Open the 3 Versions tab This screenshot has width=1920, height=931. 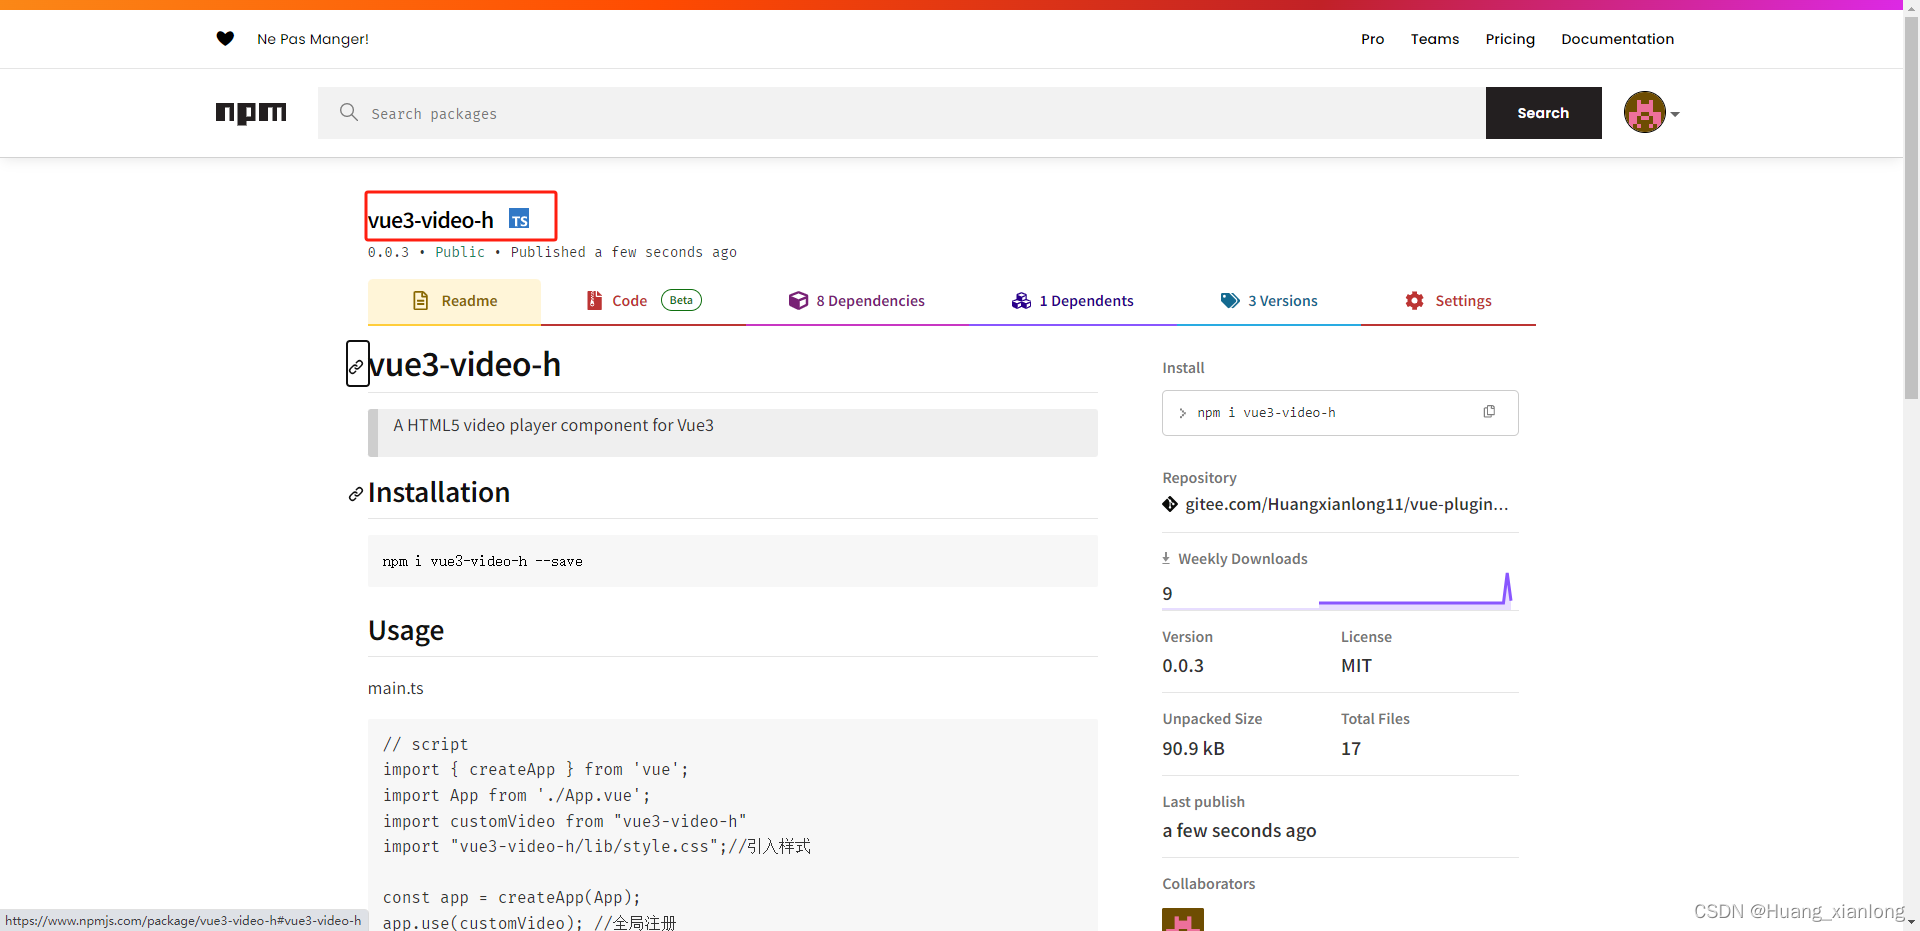coord(1269,301)
